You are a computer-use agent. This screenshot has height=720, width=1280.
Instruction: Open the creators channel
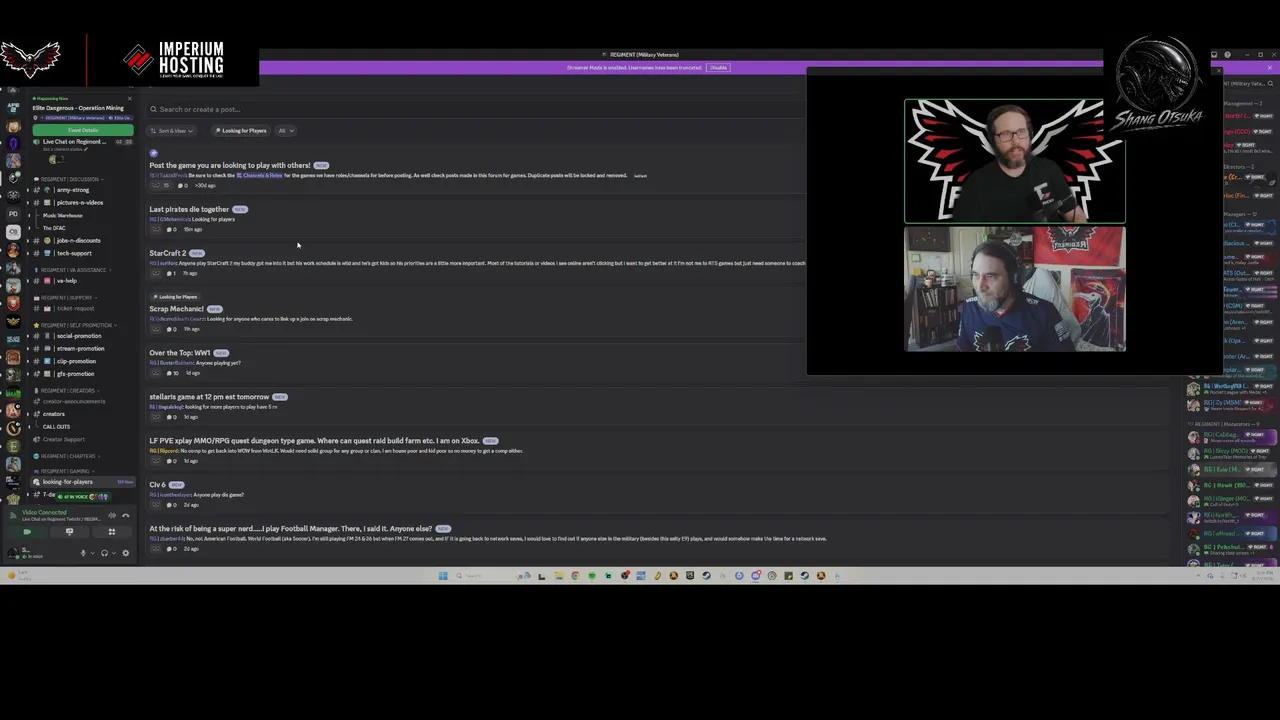coord(54,414)
